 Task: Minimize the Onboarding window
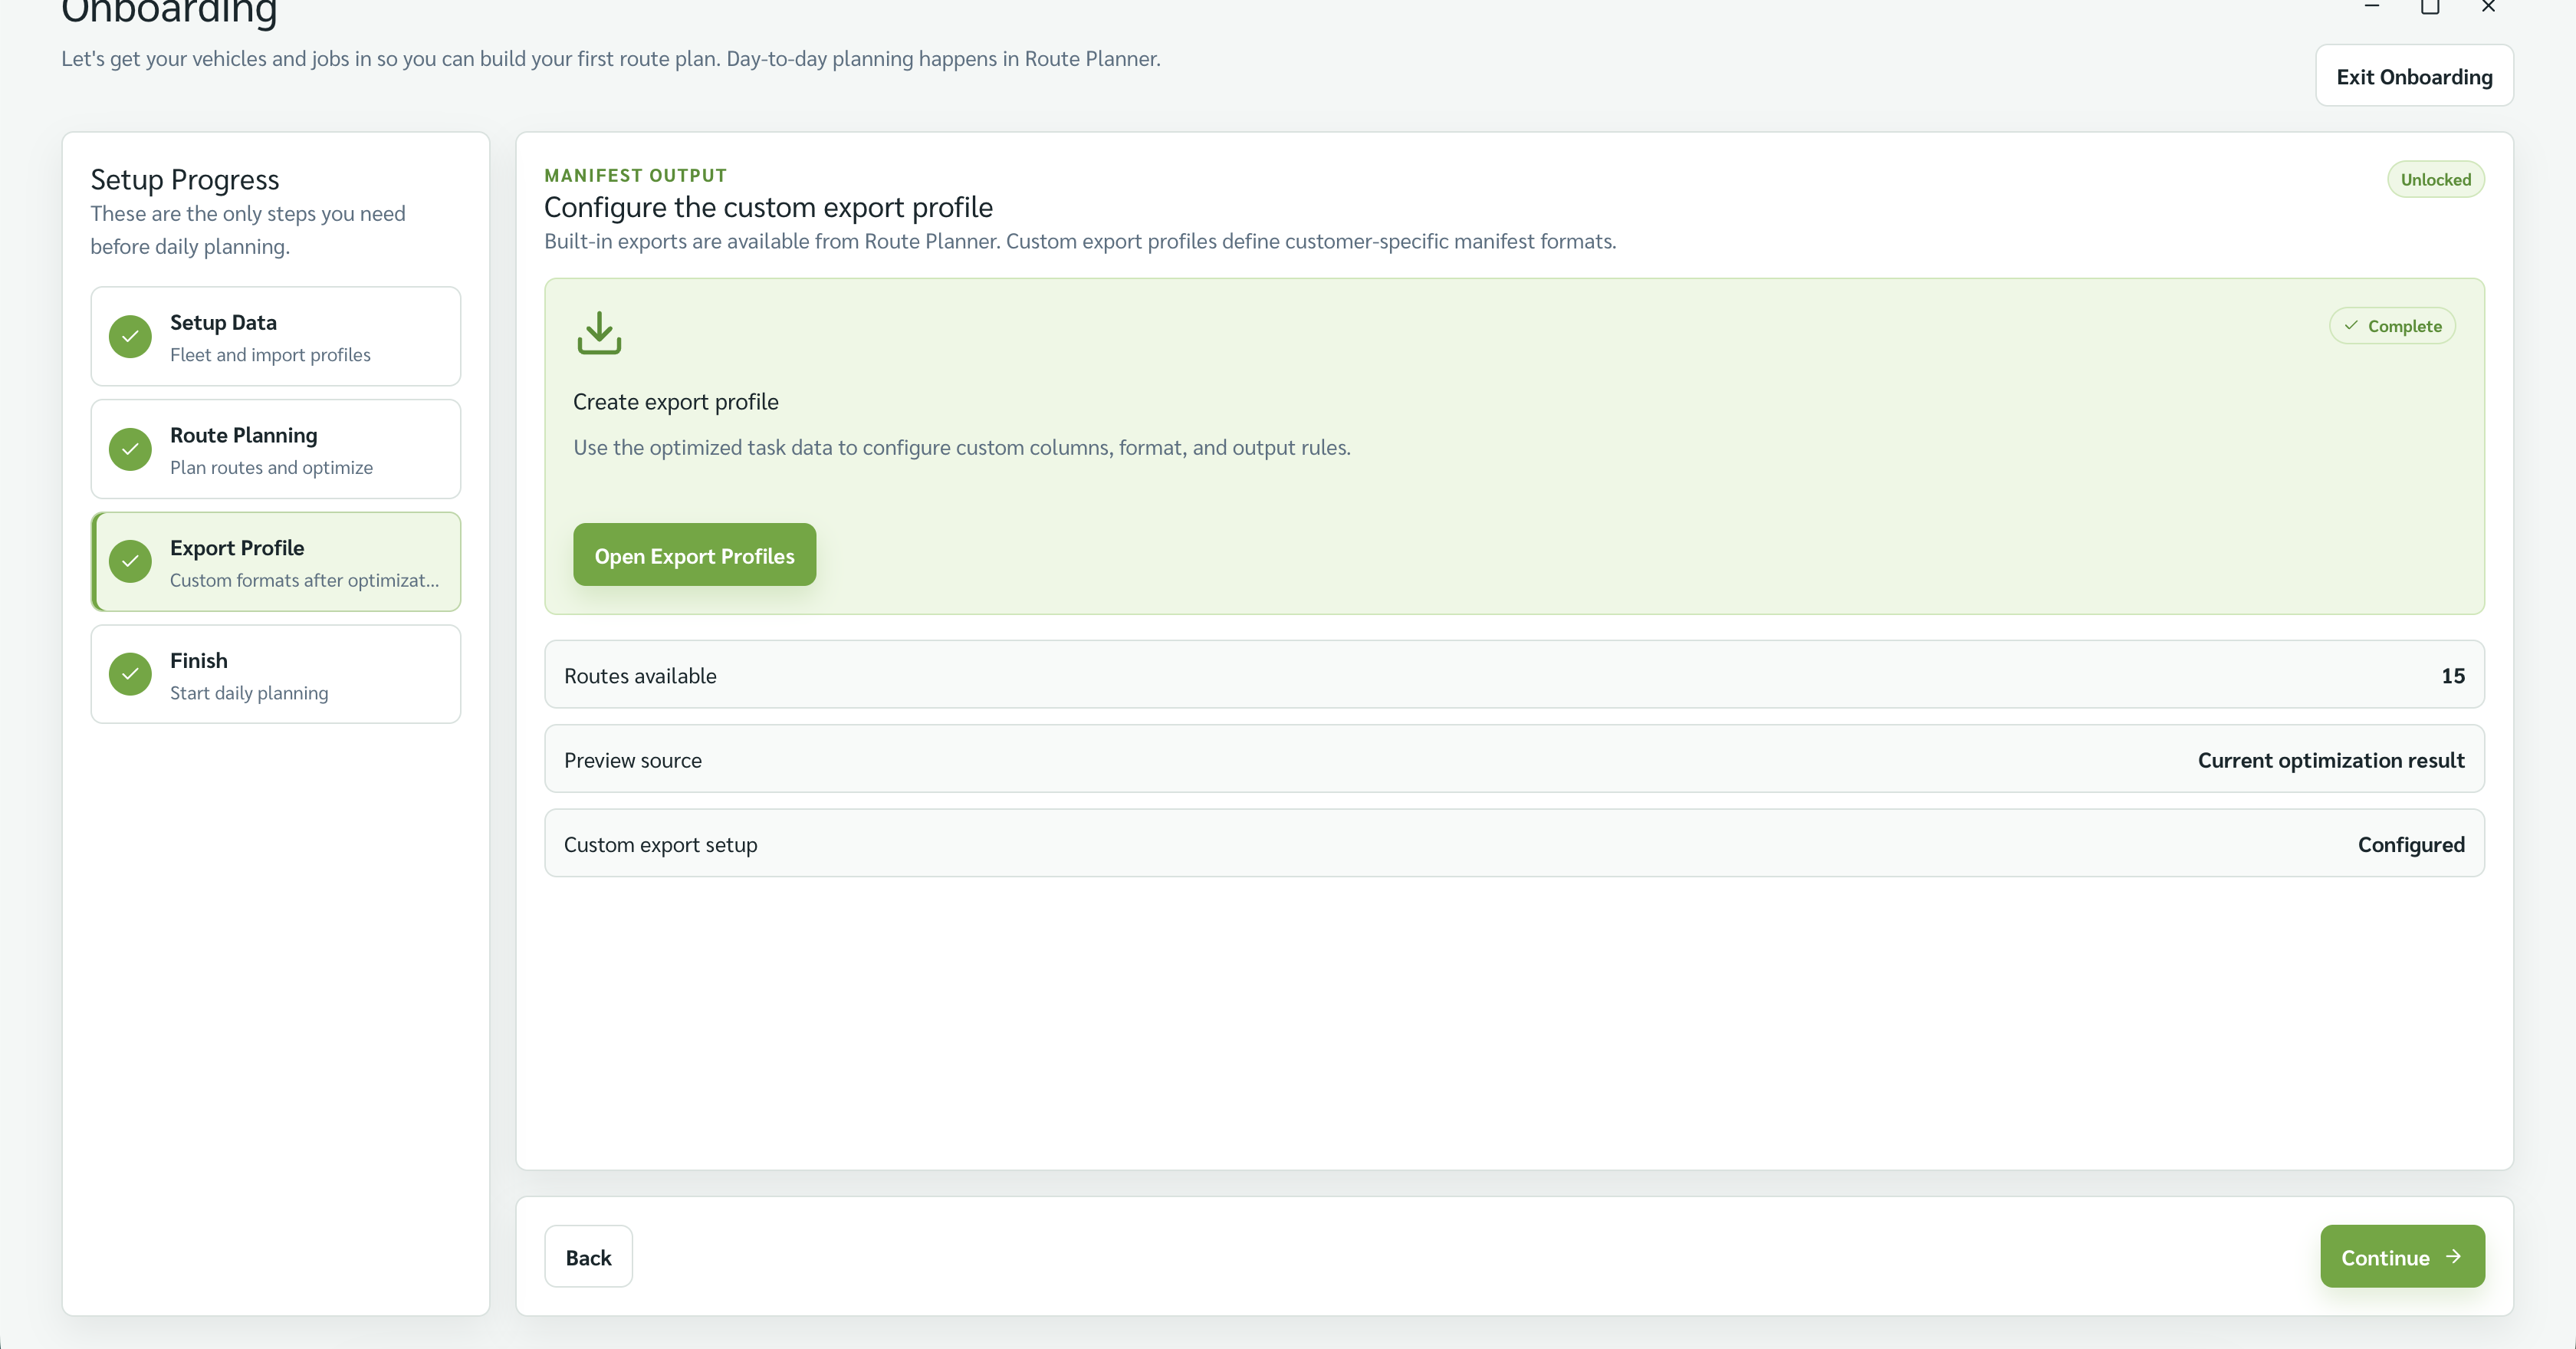tap(2371, 7)
